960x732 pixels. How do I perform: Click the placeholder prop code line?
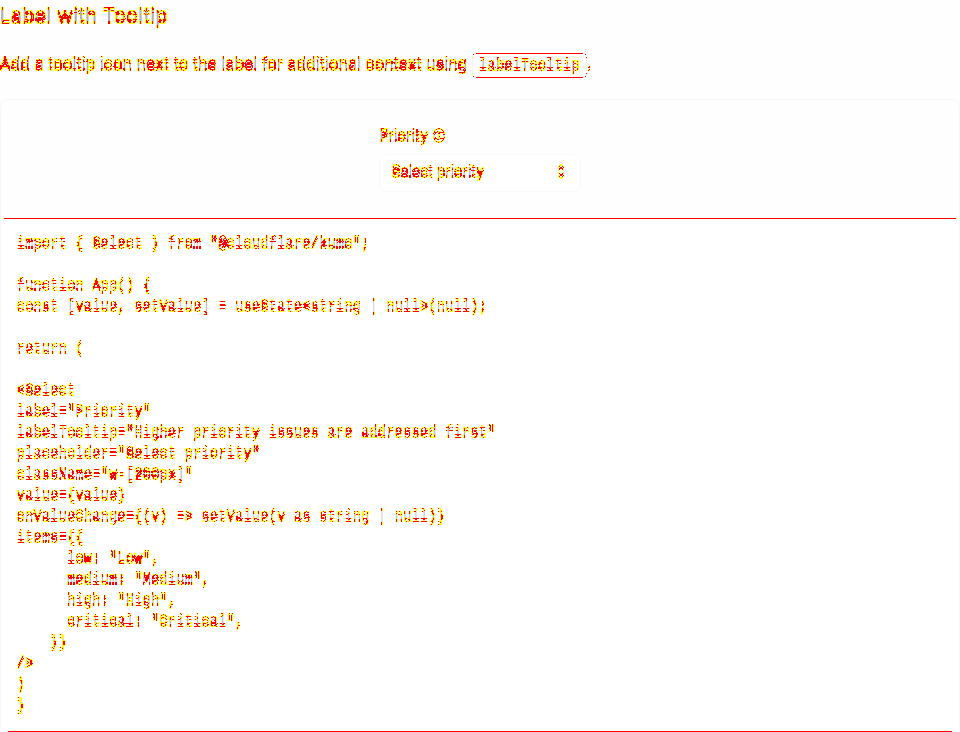138,453
